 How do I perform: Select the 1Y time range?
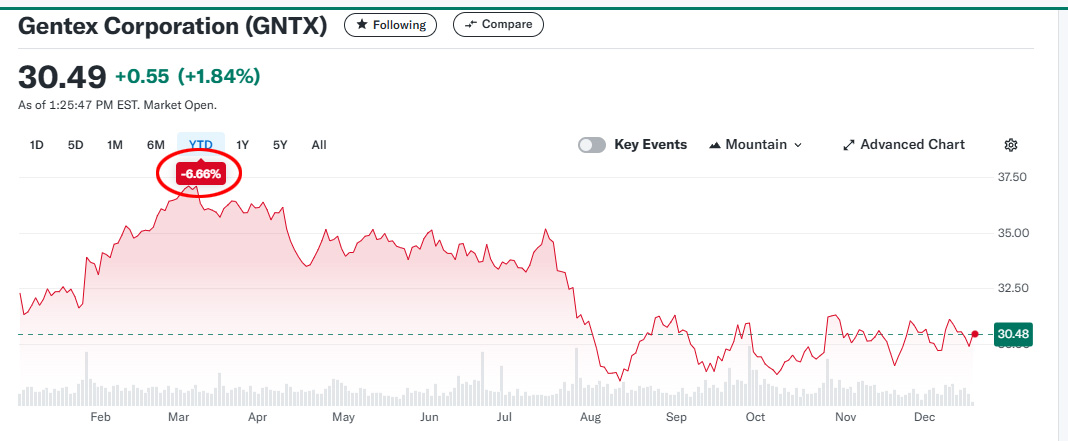242,145
